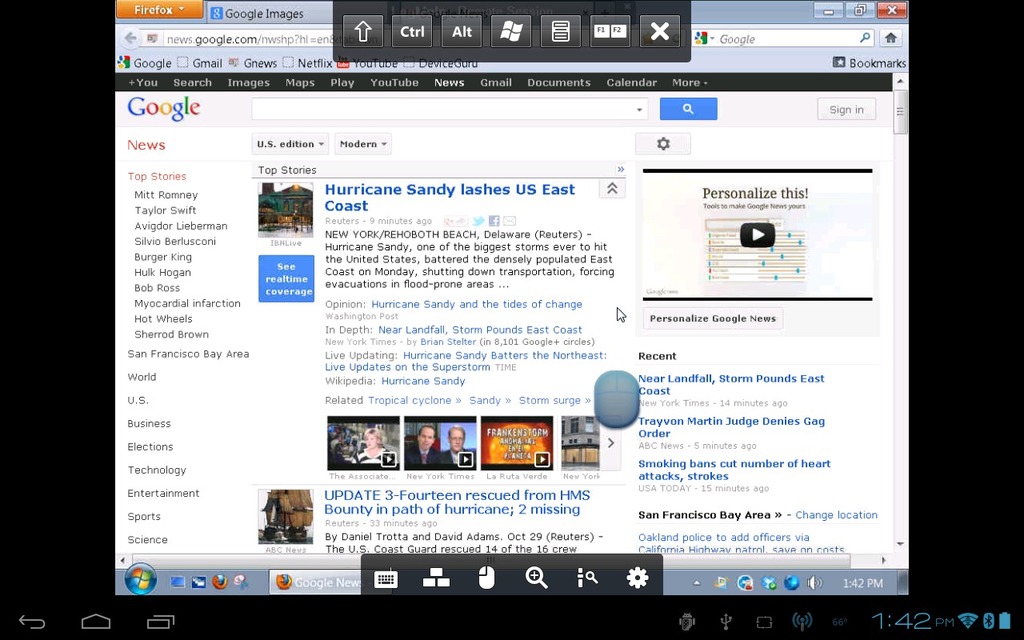This screenshot has height=640, width=1024.
Task: Open the Firefox menu button
Action: pos(159,10)
